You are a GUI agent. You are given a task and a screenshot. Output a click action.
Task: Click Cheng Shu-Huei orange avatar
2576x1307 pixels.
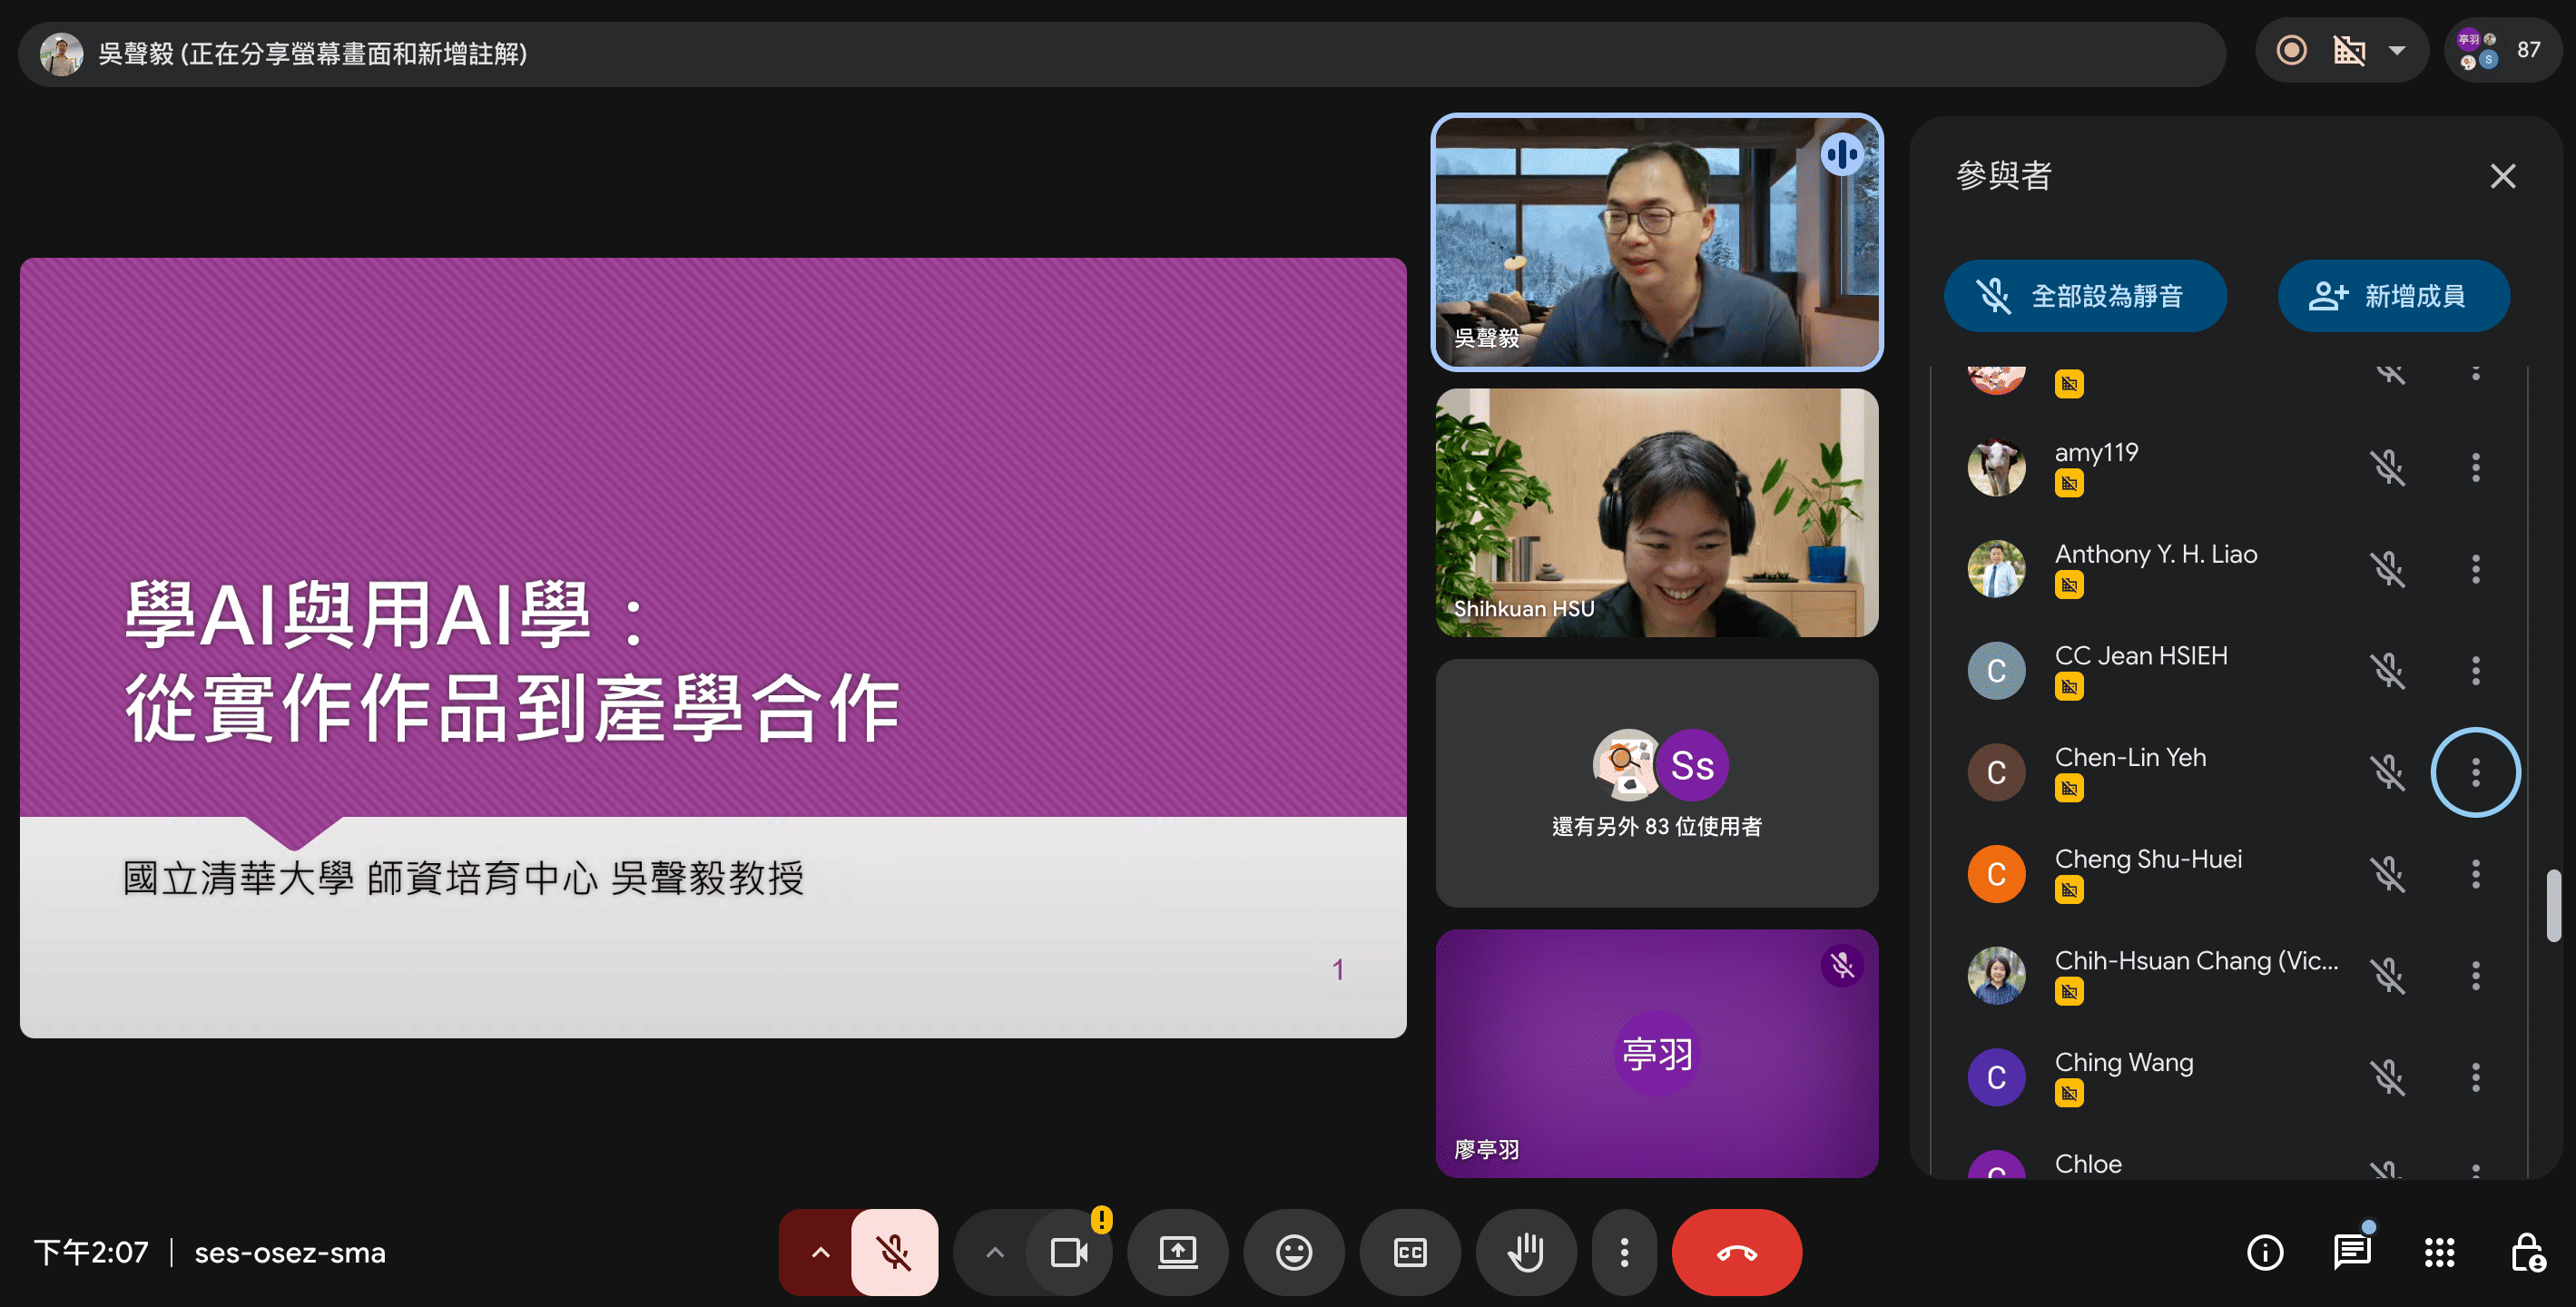[x=1996, y=874]
